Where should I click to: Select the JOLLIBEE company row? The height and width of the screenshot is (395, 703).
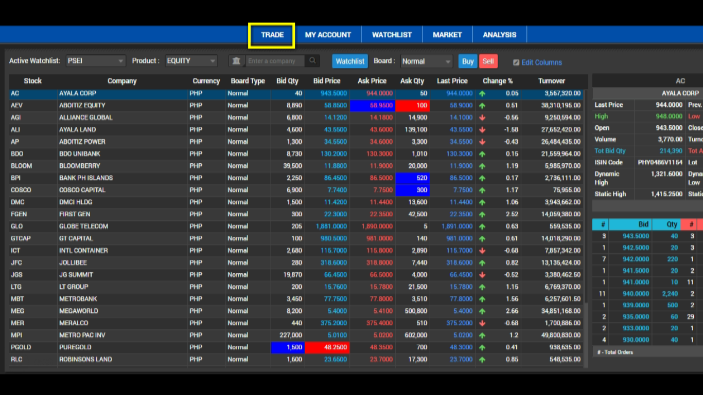pyautogui.click(x=296, y=263)
